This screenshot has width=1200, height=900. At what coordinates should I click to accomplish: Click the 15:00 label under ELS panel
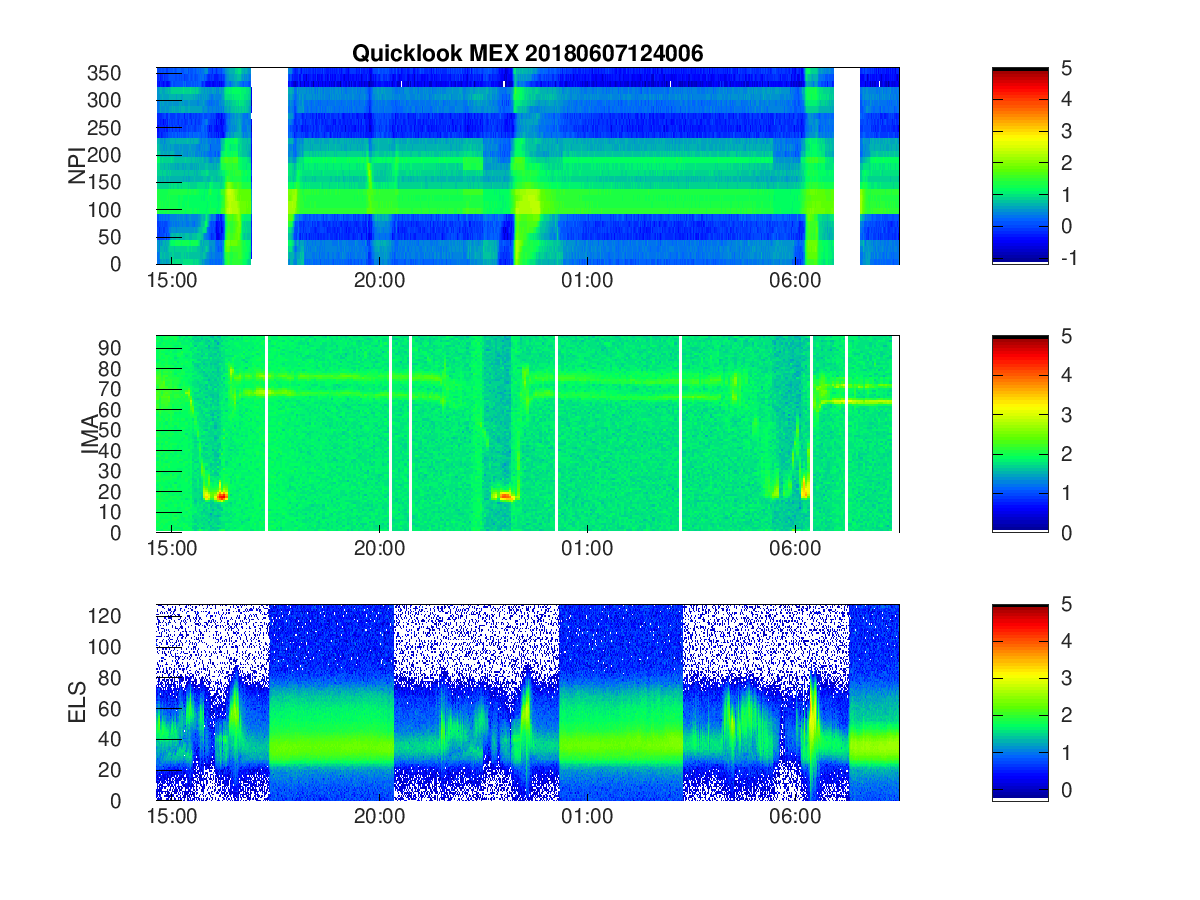(172, 817)
